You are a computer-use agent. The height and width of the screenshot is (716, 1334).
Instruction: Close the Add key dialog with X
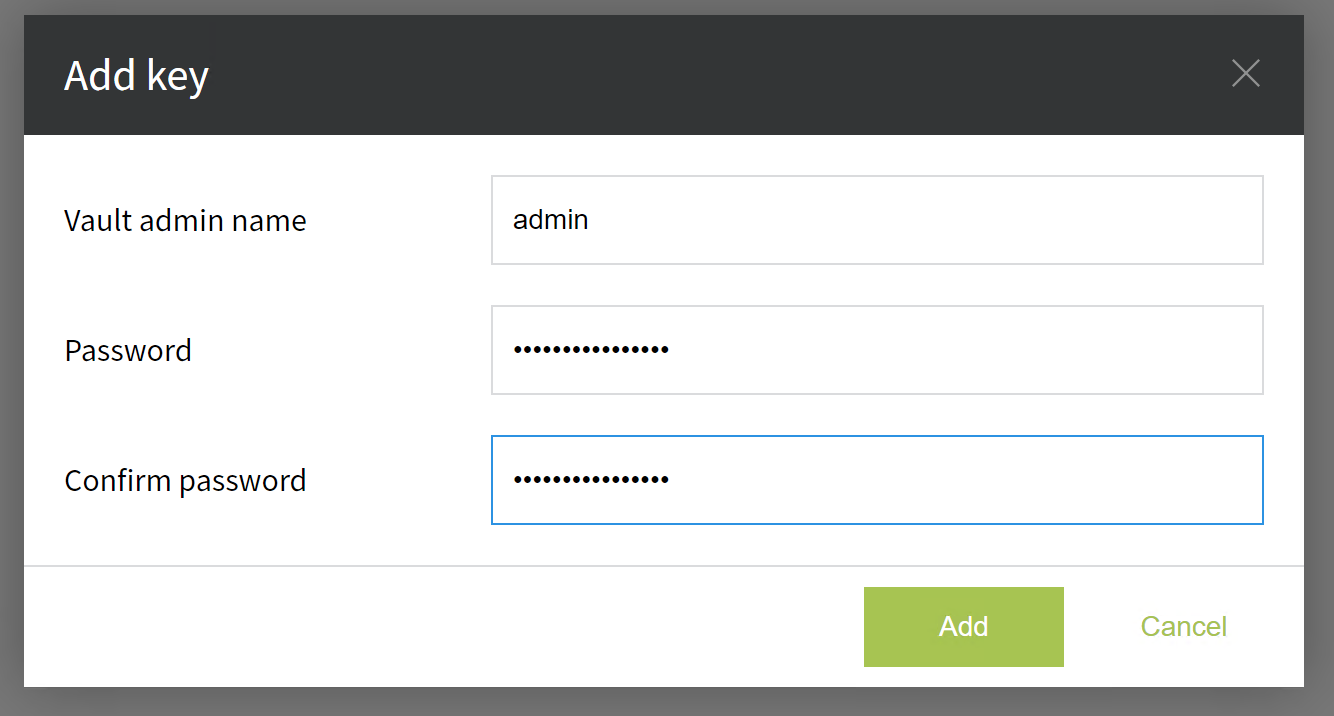(x=1245, y=73)
